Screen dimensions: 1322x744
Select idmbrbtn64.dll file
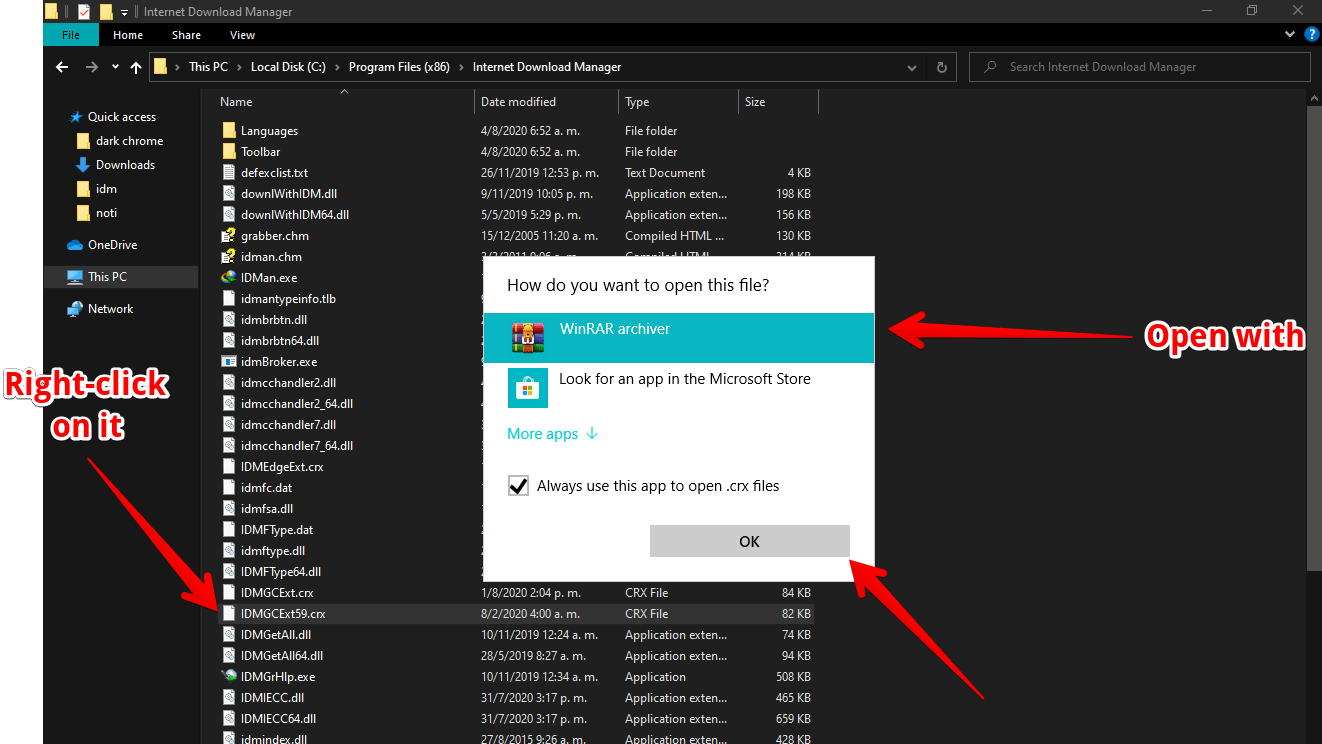(x=279, y=341)
